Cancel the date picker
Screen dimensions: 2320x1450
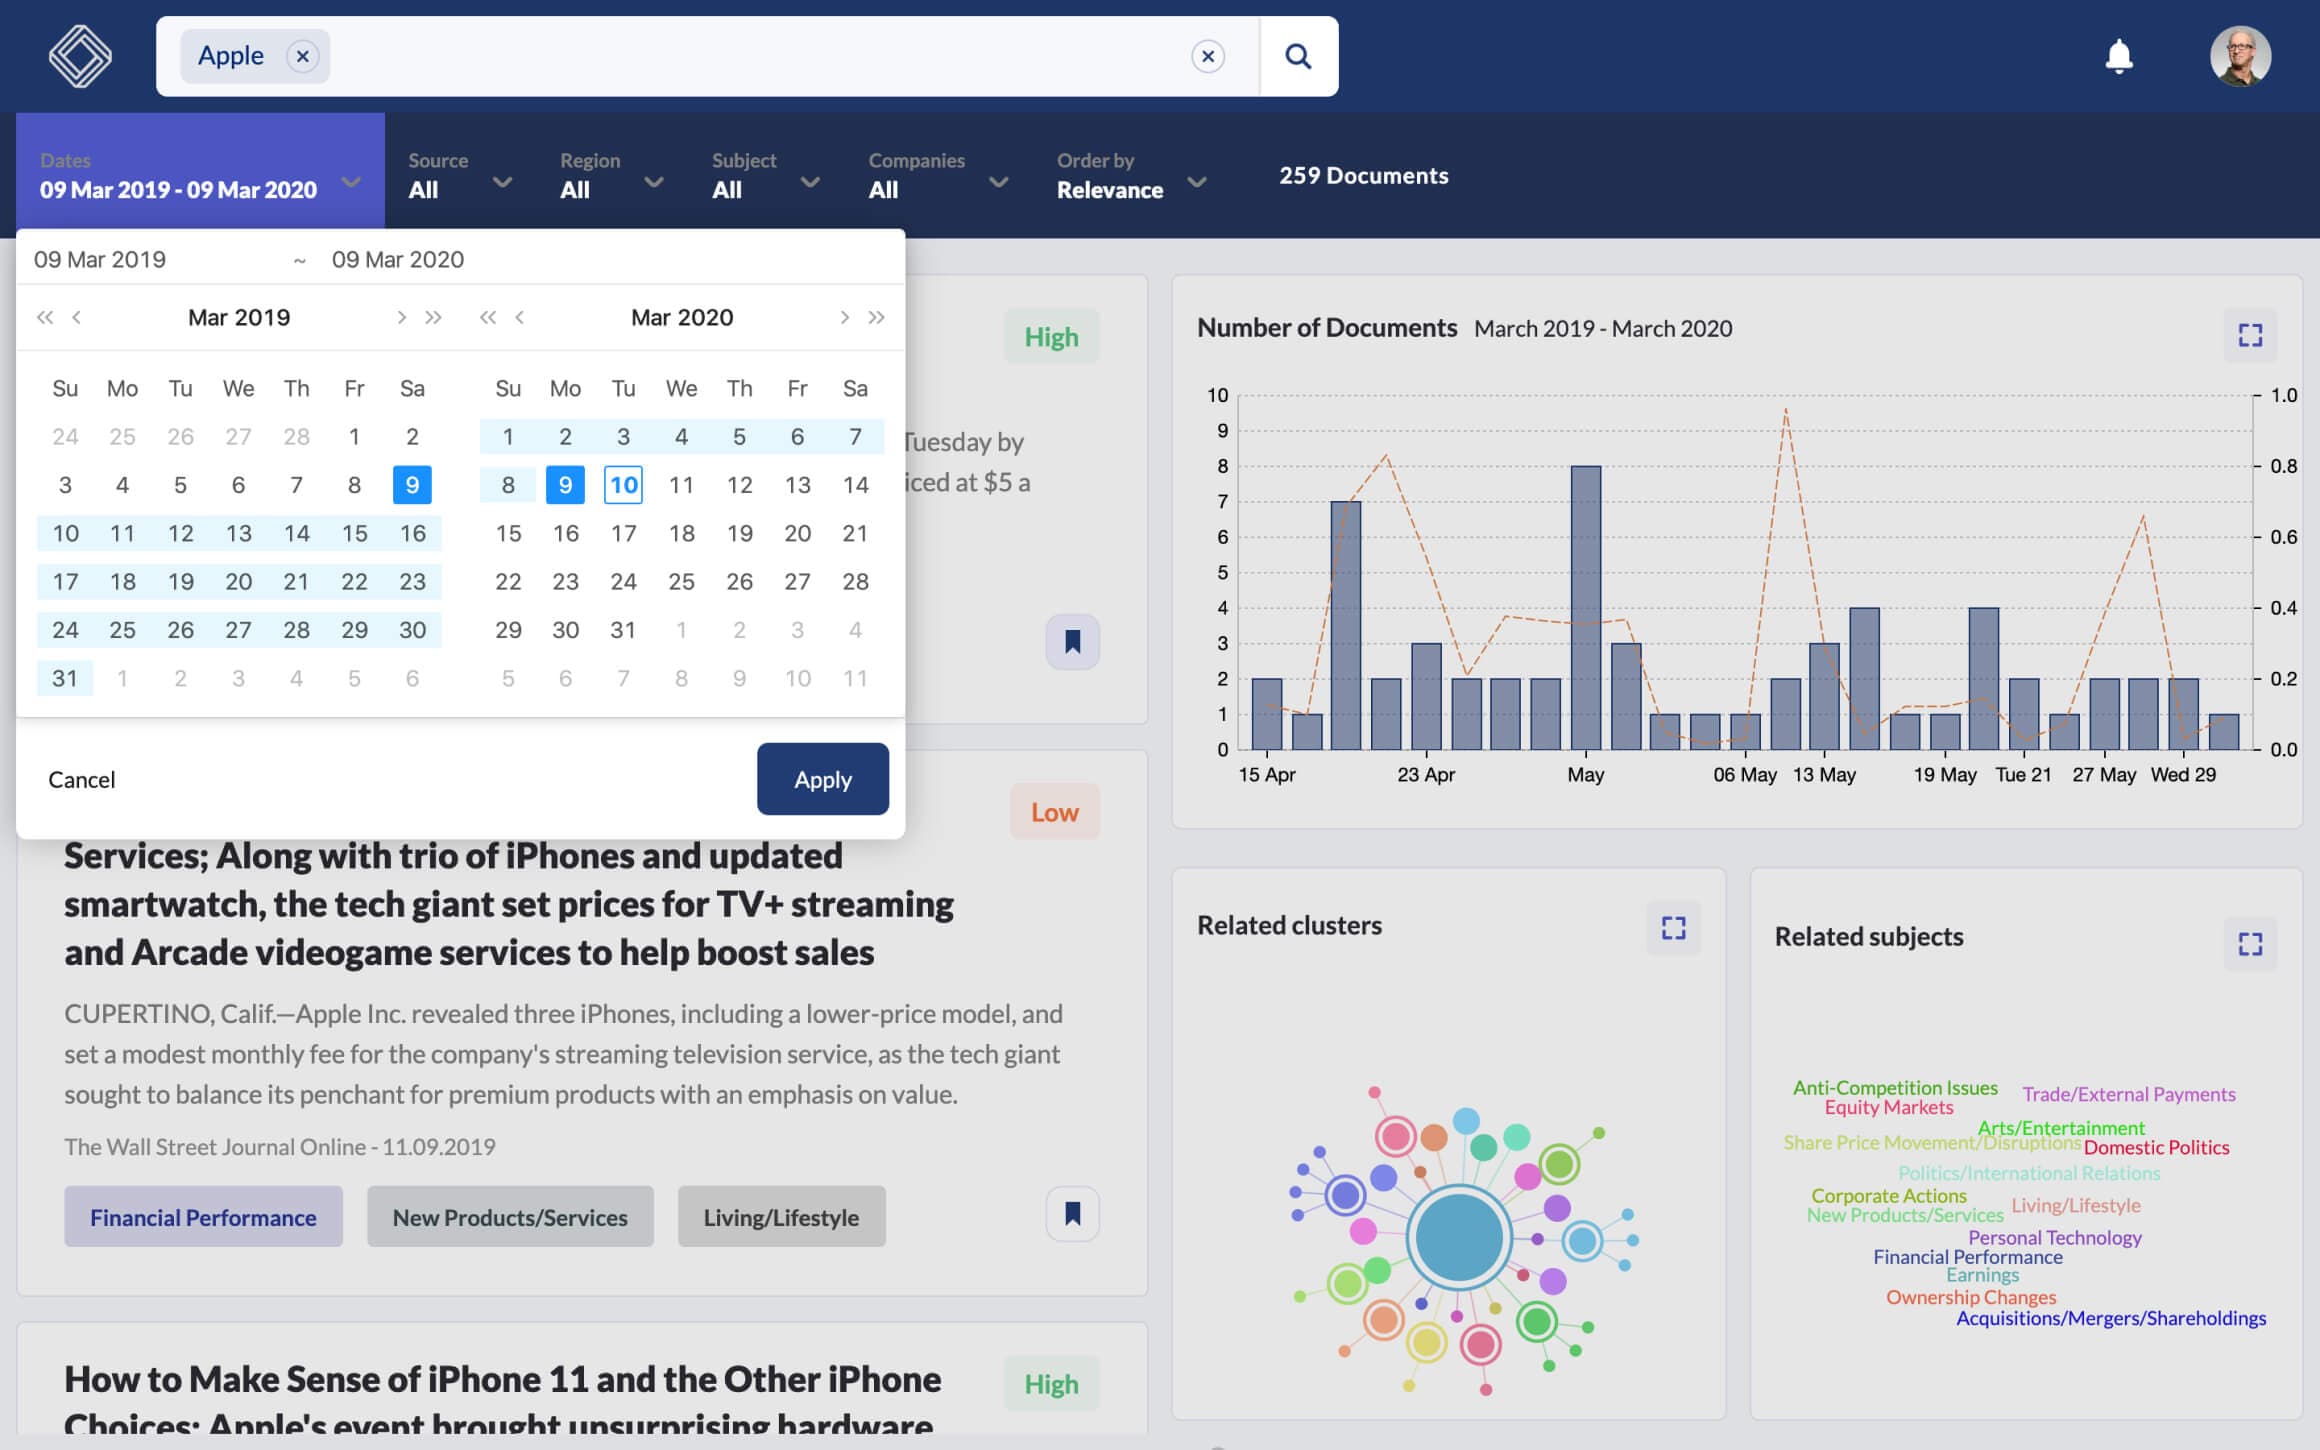coord(82,779)
